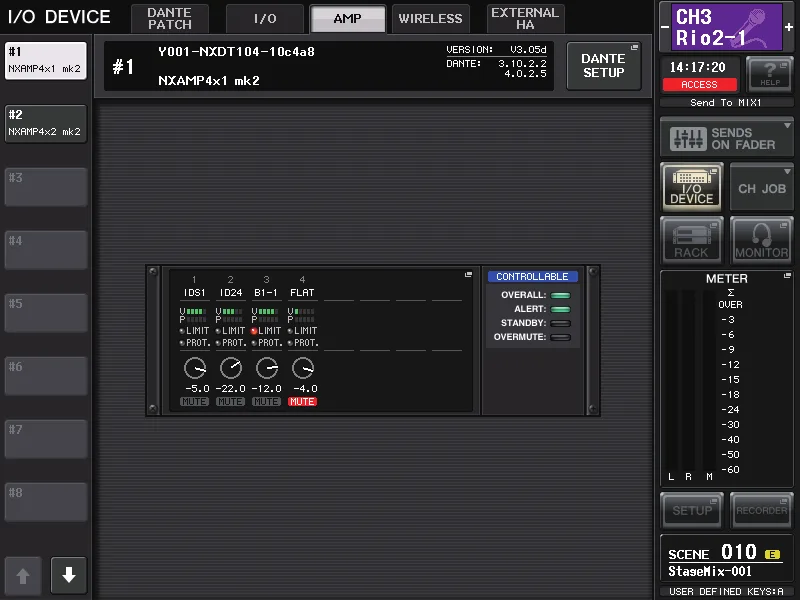Open DANTE SETUP

pos(604,66)
